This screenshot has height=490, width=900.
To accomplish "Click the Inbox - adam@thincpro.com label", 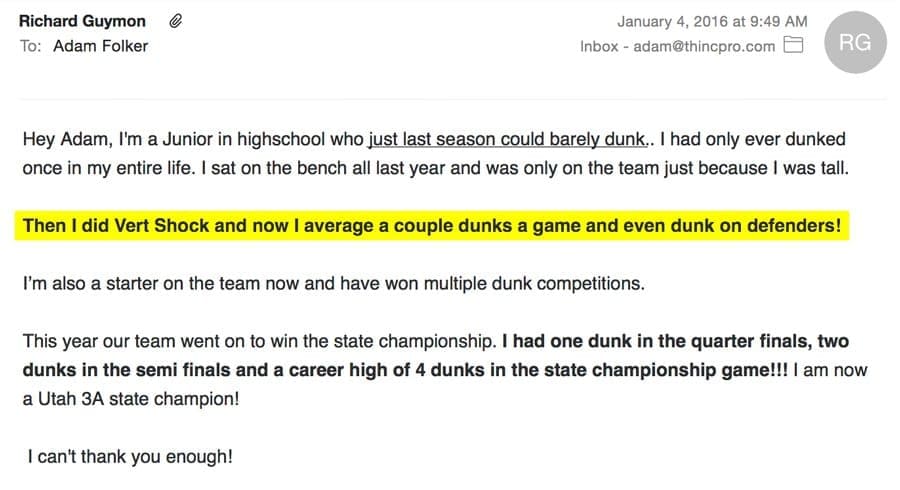I will pyautogui.click(x=677, y=46).
